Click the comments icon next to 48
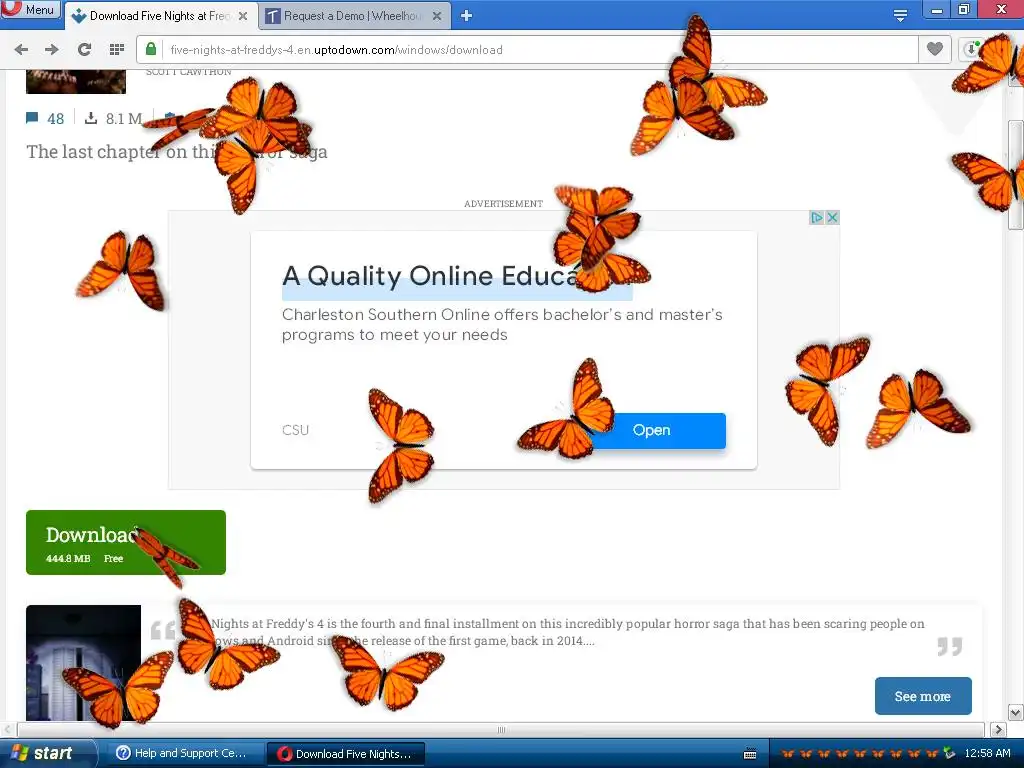 32,118
